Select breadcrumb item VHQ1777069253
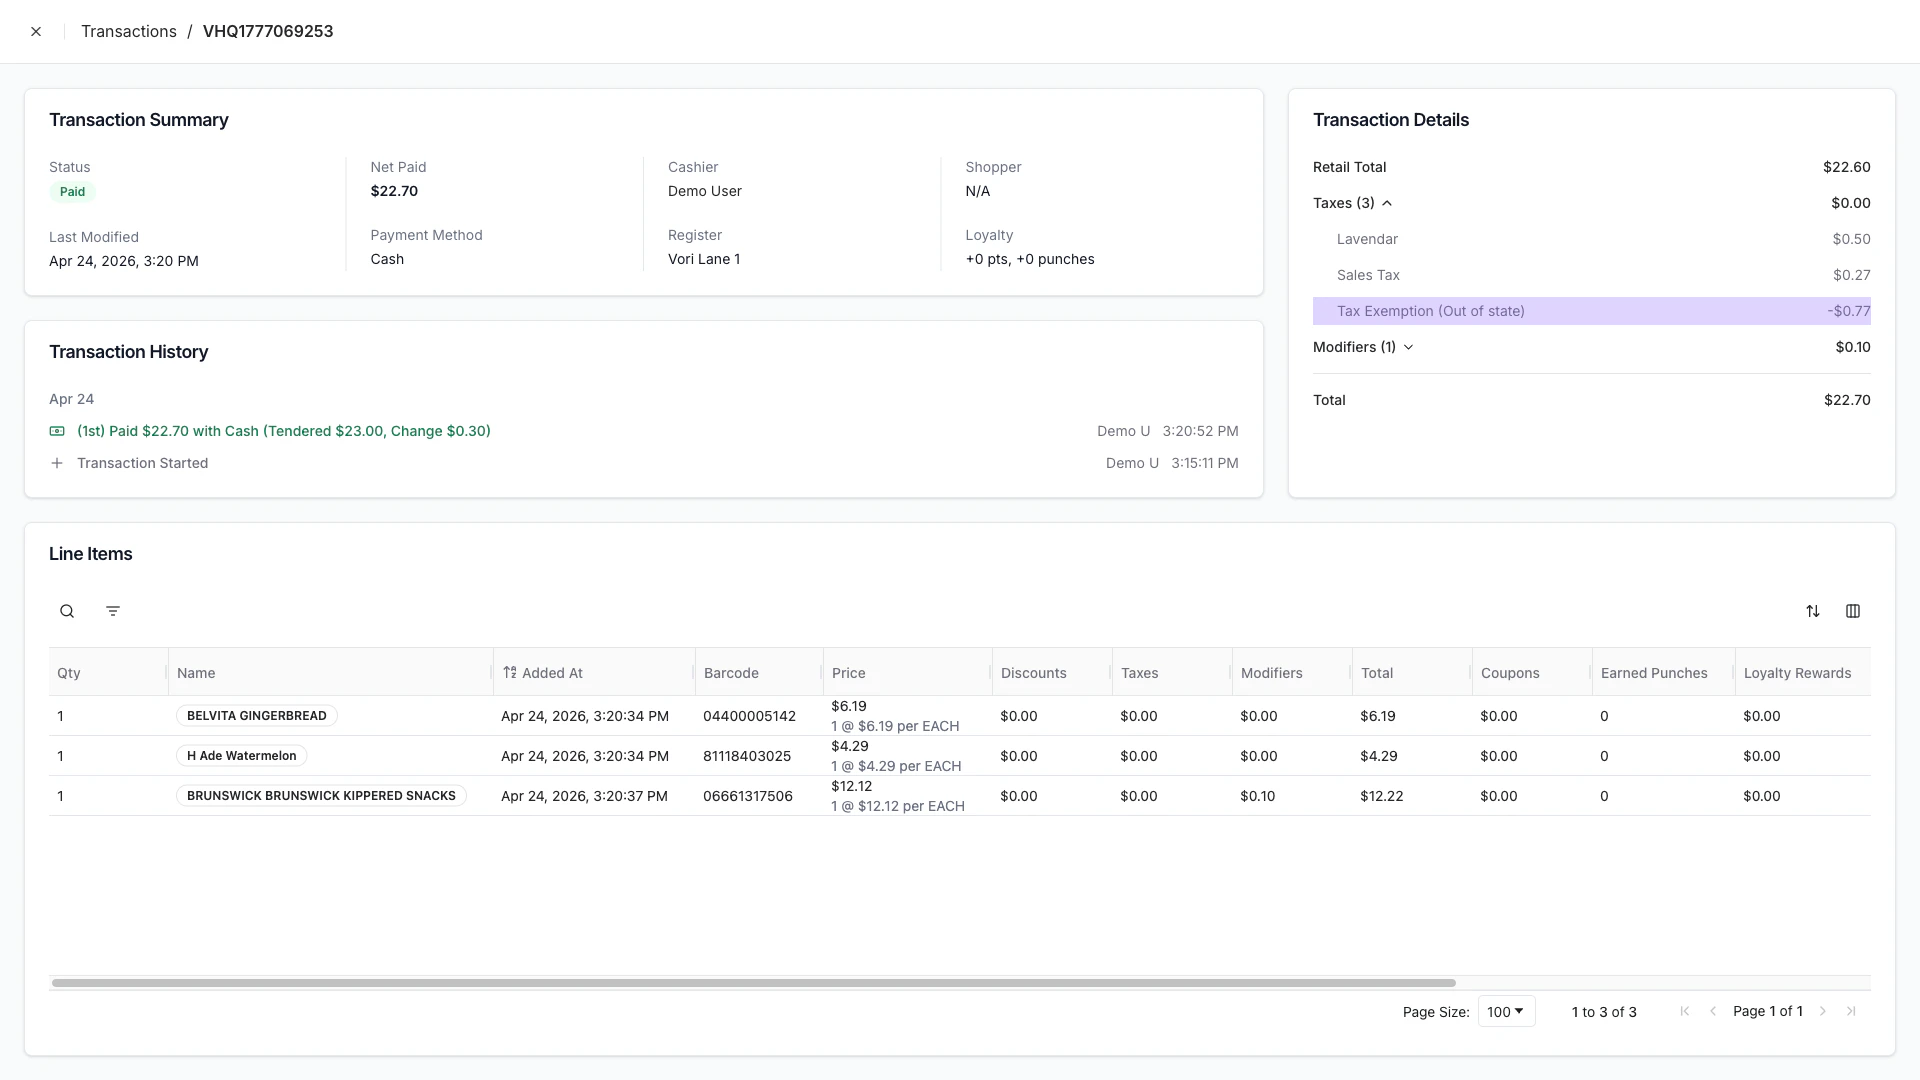Viewport: 1920px width, 1080px height. pos(268,31)
